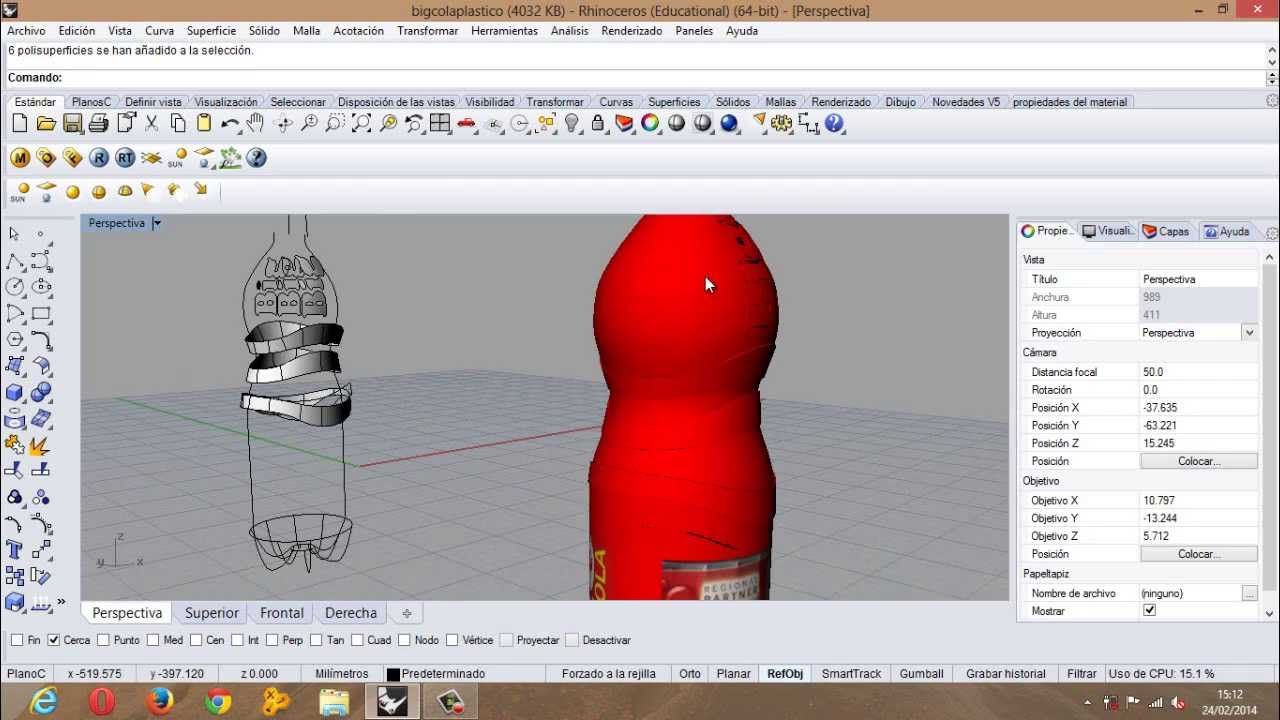Image resolution: width=1280 pixels, height=720 pixels.
Task: Enable the Perp osnap checkbox
Action: pyautogui.click(x=272, y=640)
